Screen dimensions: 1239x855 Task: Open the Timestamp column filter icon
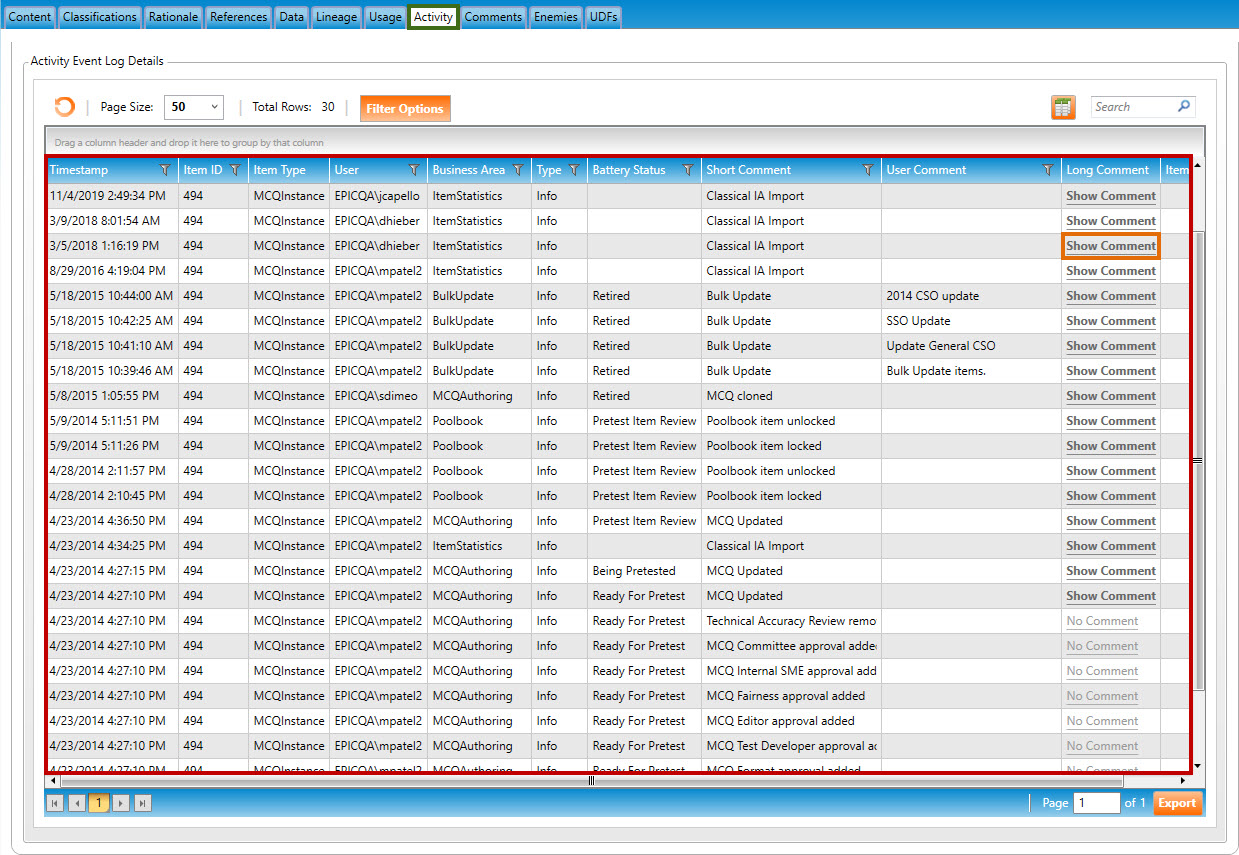165,170
